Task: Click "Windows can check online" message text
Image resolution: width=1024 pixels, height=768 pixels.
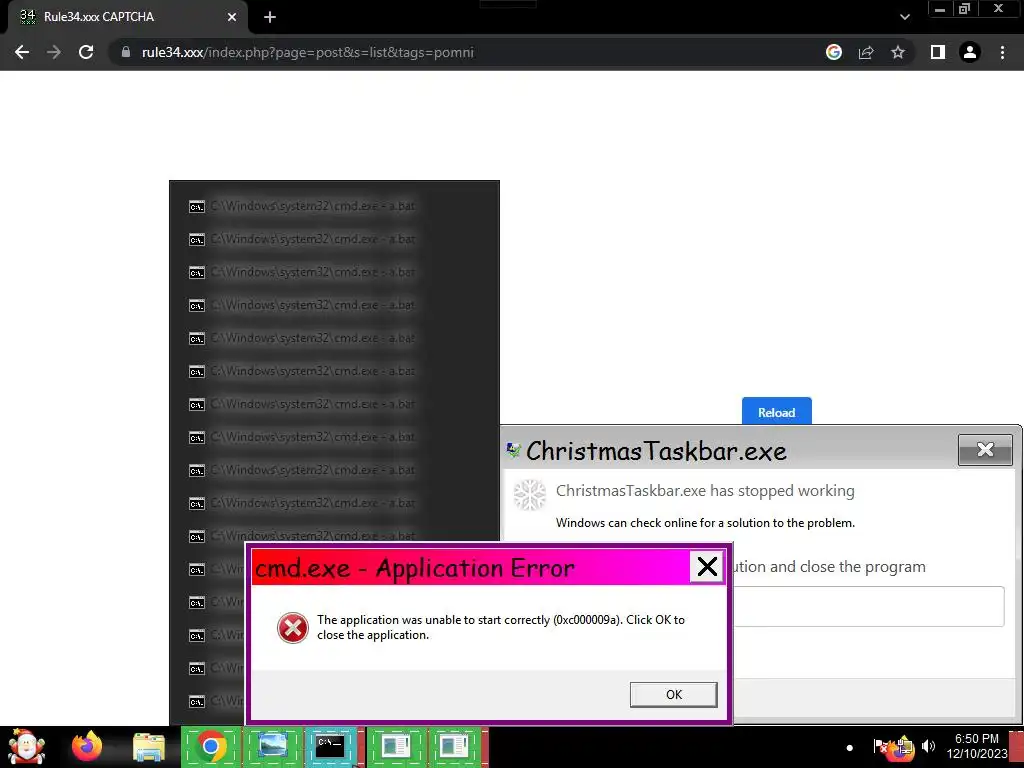Action: pyautogui.click(x=705, y=522)
